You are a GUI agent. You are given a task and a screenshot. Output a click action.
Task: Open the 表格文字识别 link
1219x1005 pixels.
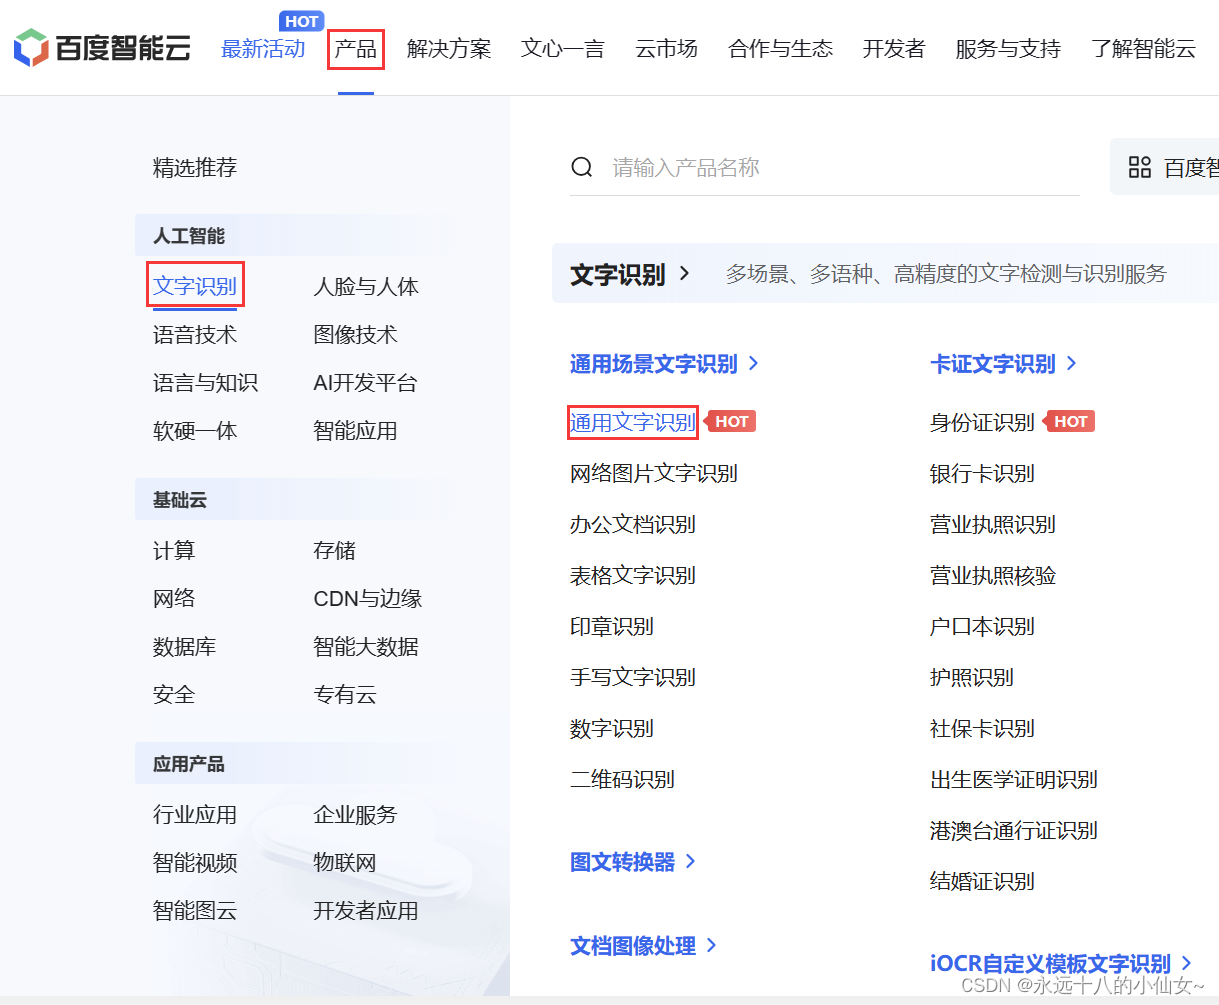(x=633, y=575)
